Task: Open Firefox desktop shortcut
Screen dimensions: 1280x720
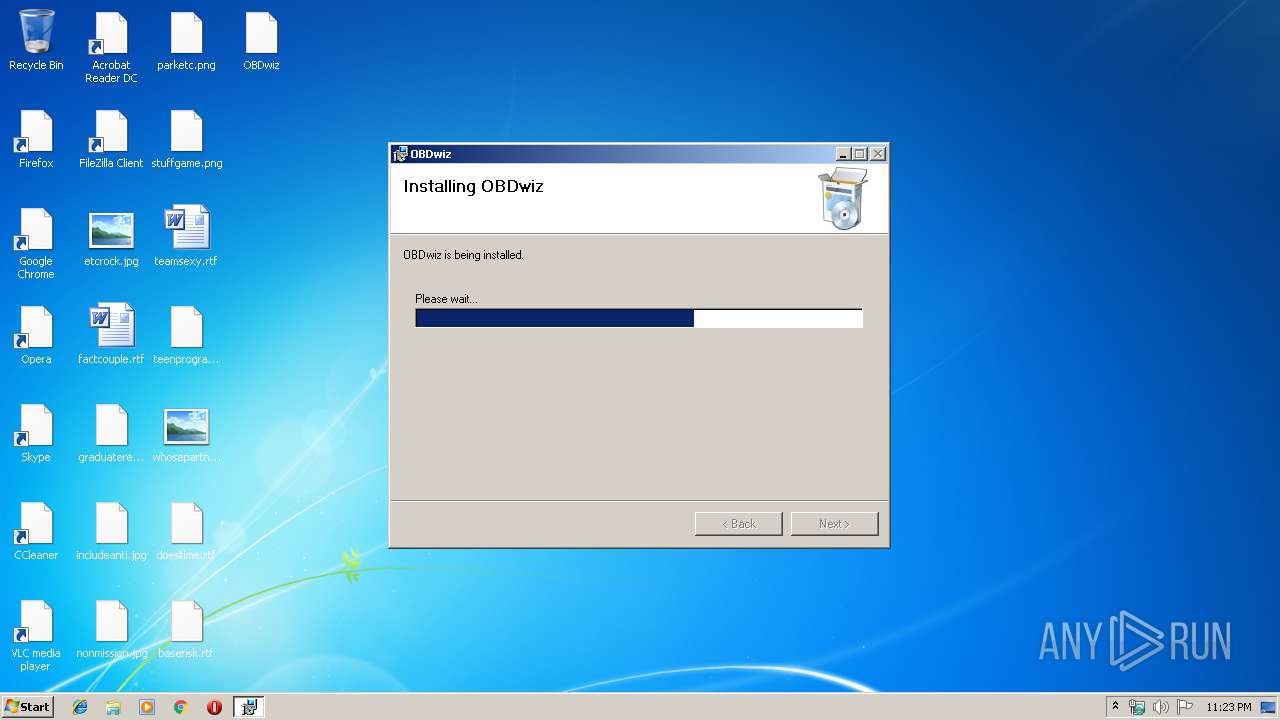Action: (x=36, y=139)
